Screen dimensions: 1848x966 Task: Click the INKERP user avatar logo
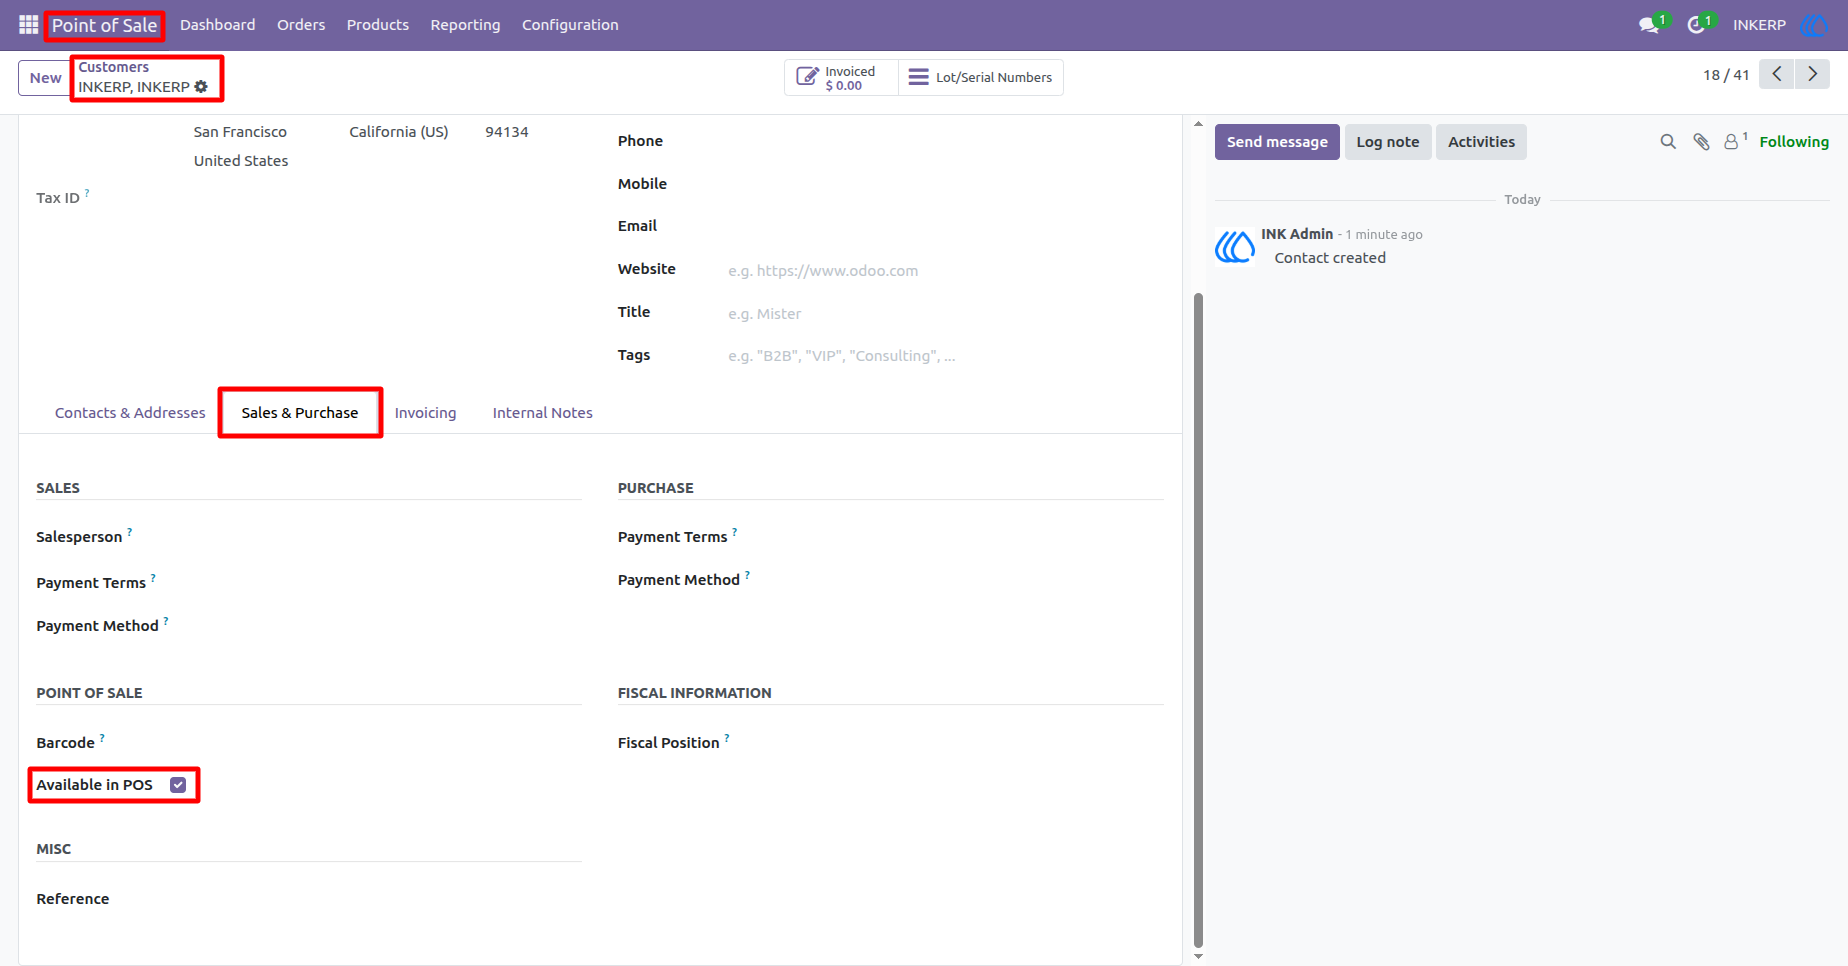(x=1814, y=25)
